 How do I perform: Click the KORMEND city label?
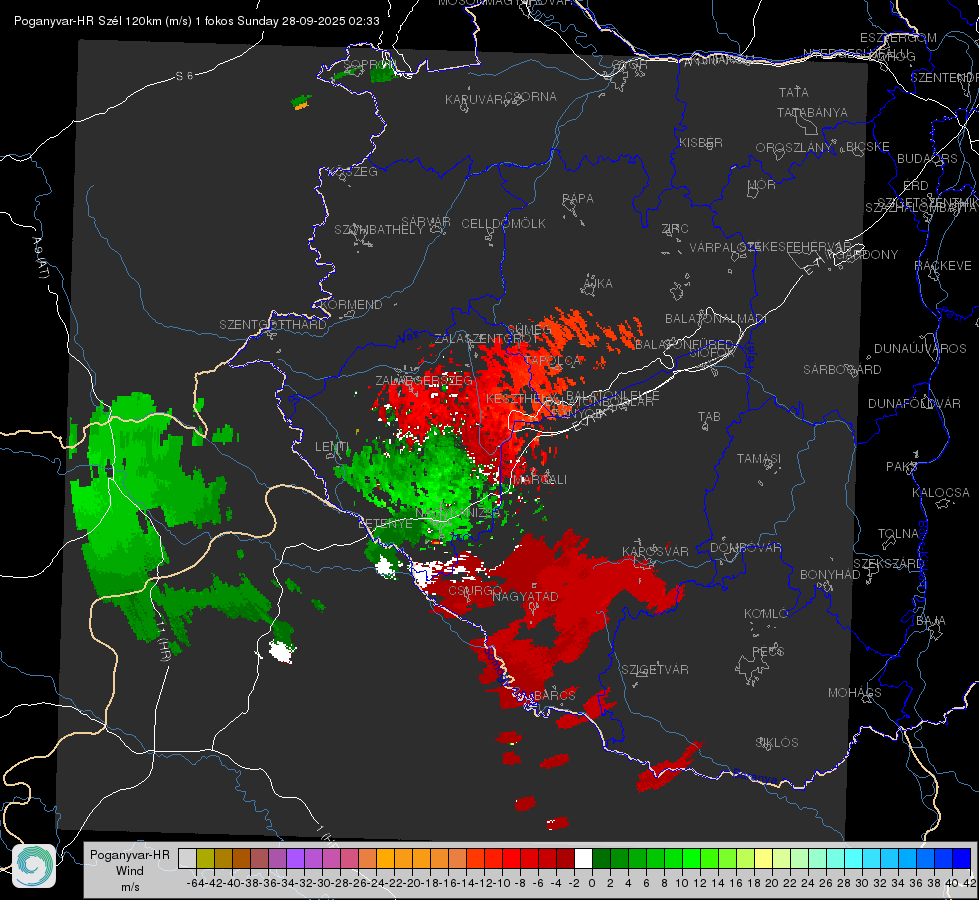[x=351, y=305]
